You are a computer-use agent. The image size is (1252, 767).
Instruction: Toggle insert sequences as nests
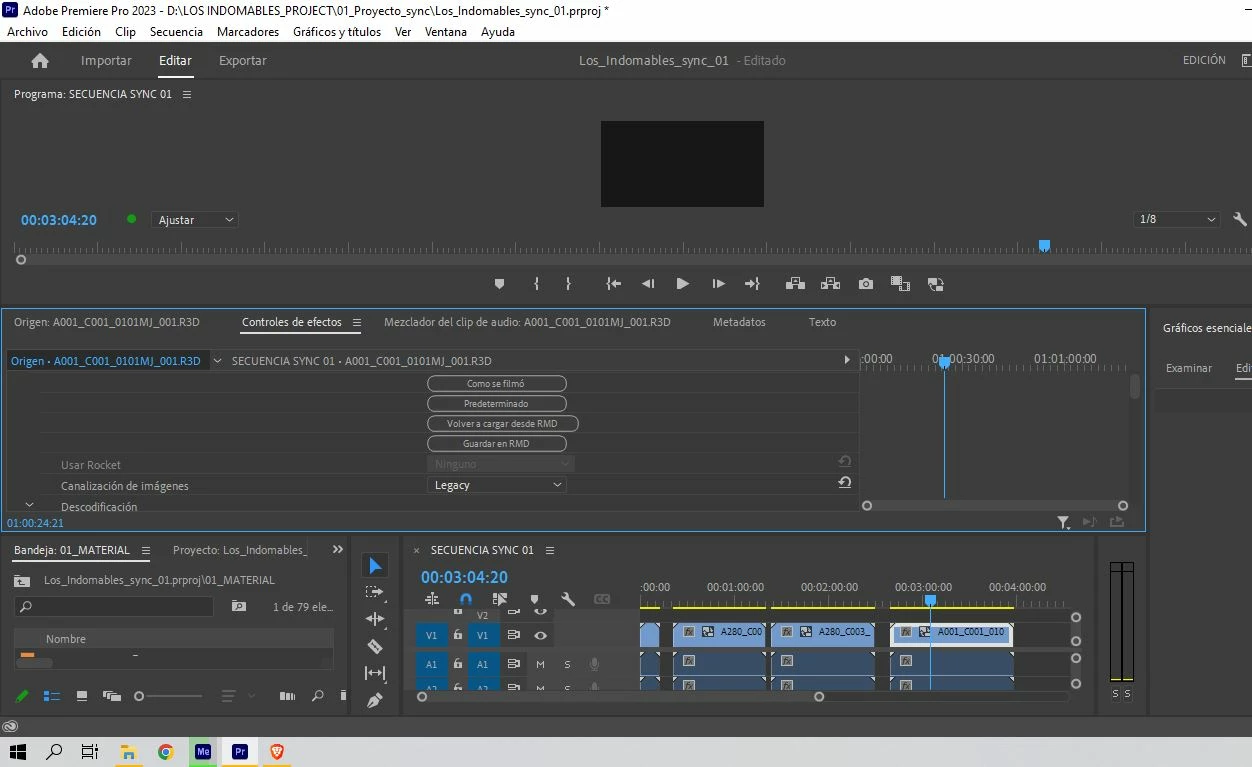(x=432, y=599)
